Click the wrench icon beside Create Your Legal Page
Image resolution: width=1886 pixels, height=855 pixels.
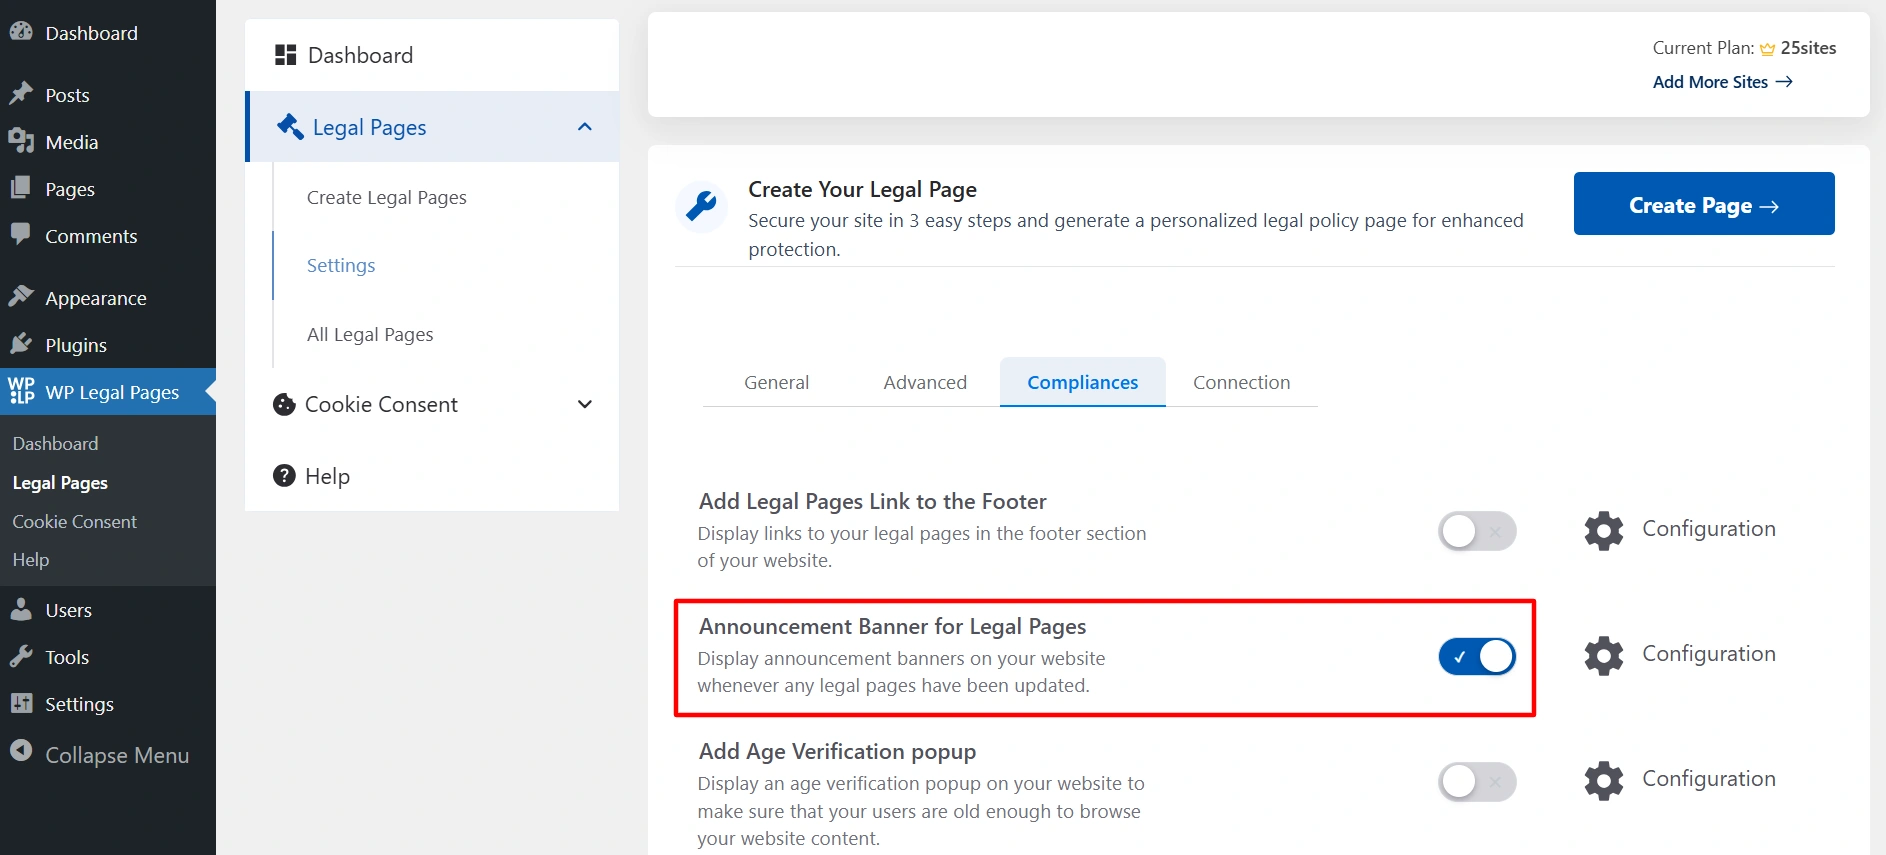click(701, 206)
